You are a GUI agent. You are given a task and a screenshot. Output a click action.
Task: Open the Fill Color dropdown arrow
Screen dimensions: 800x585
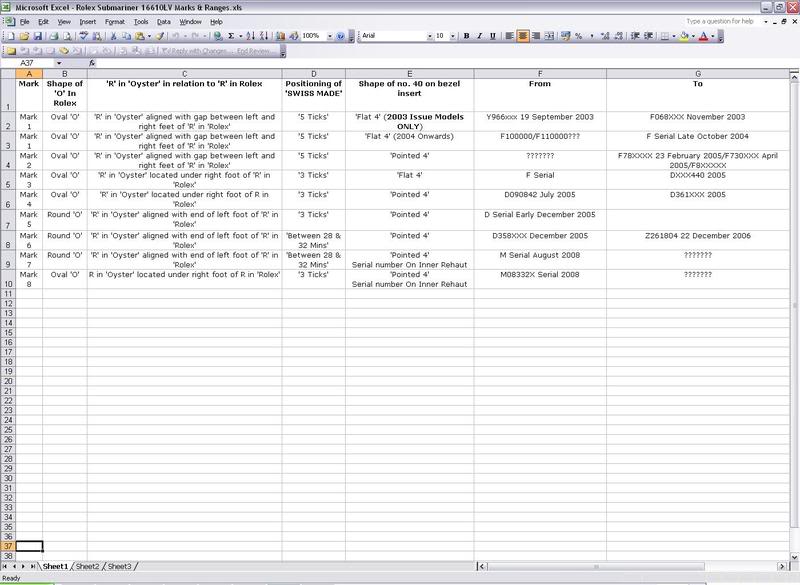693,36
